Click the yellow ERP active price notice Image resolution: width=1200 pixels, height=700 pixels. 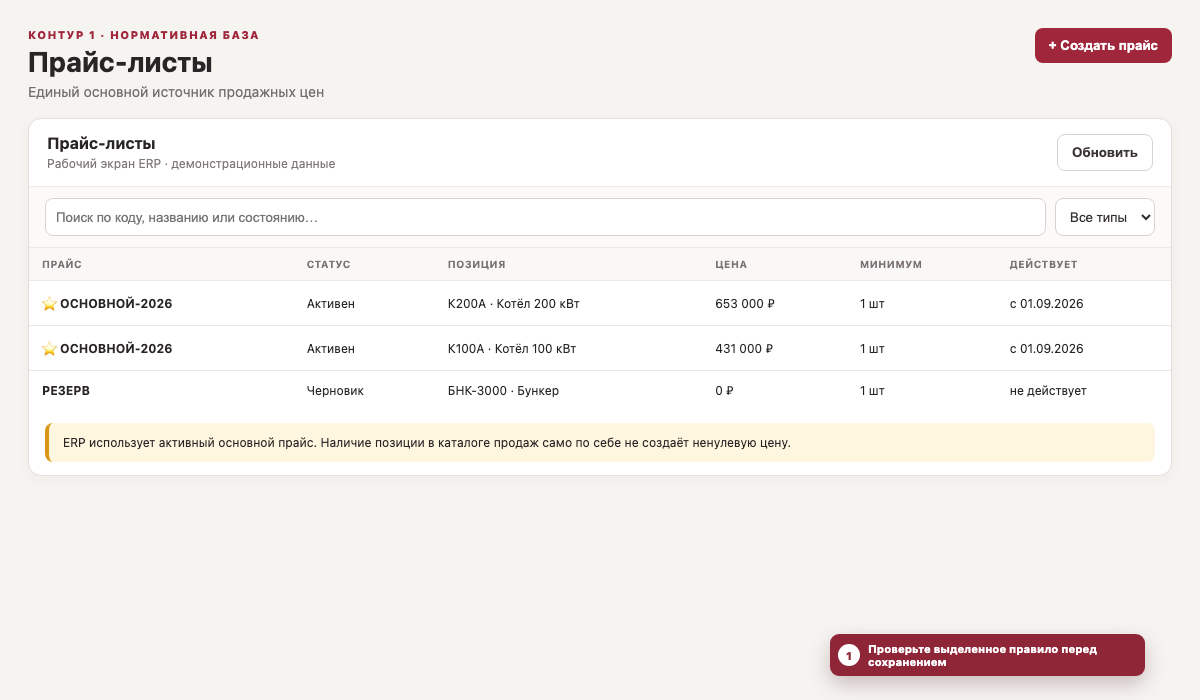click(600, 442)
